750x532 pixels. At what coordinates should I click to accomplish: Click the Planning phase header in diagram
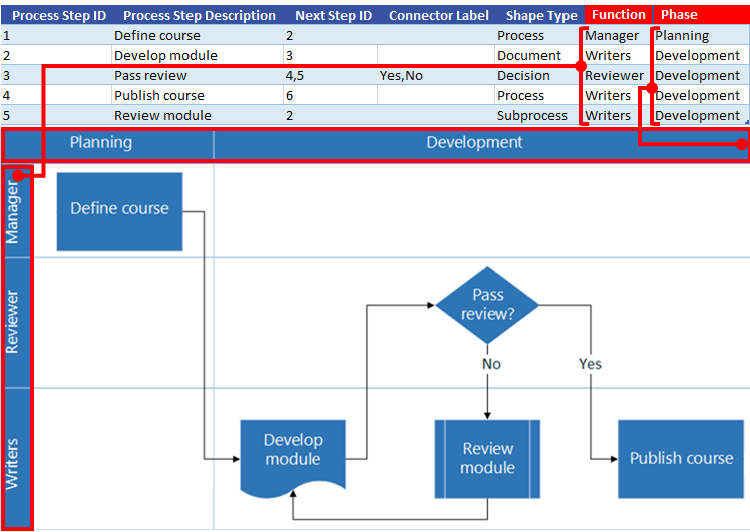[100, 143]
